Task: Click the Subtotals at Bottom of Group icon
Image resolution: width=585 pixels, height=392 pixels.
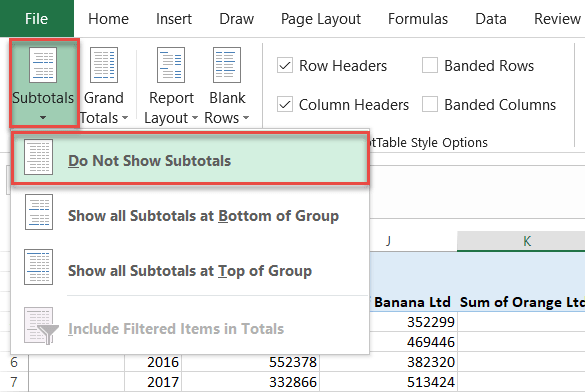Action: coord(39,212)
